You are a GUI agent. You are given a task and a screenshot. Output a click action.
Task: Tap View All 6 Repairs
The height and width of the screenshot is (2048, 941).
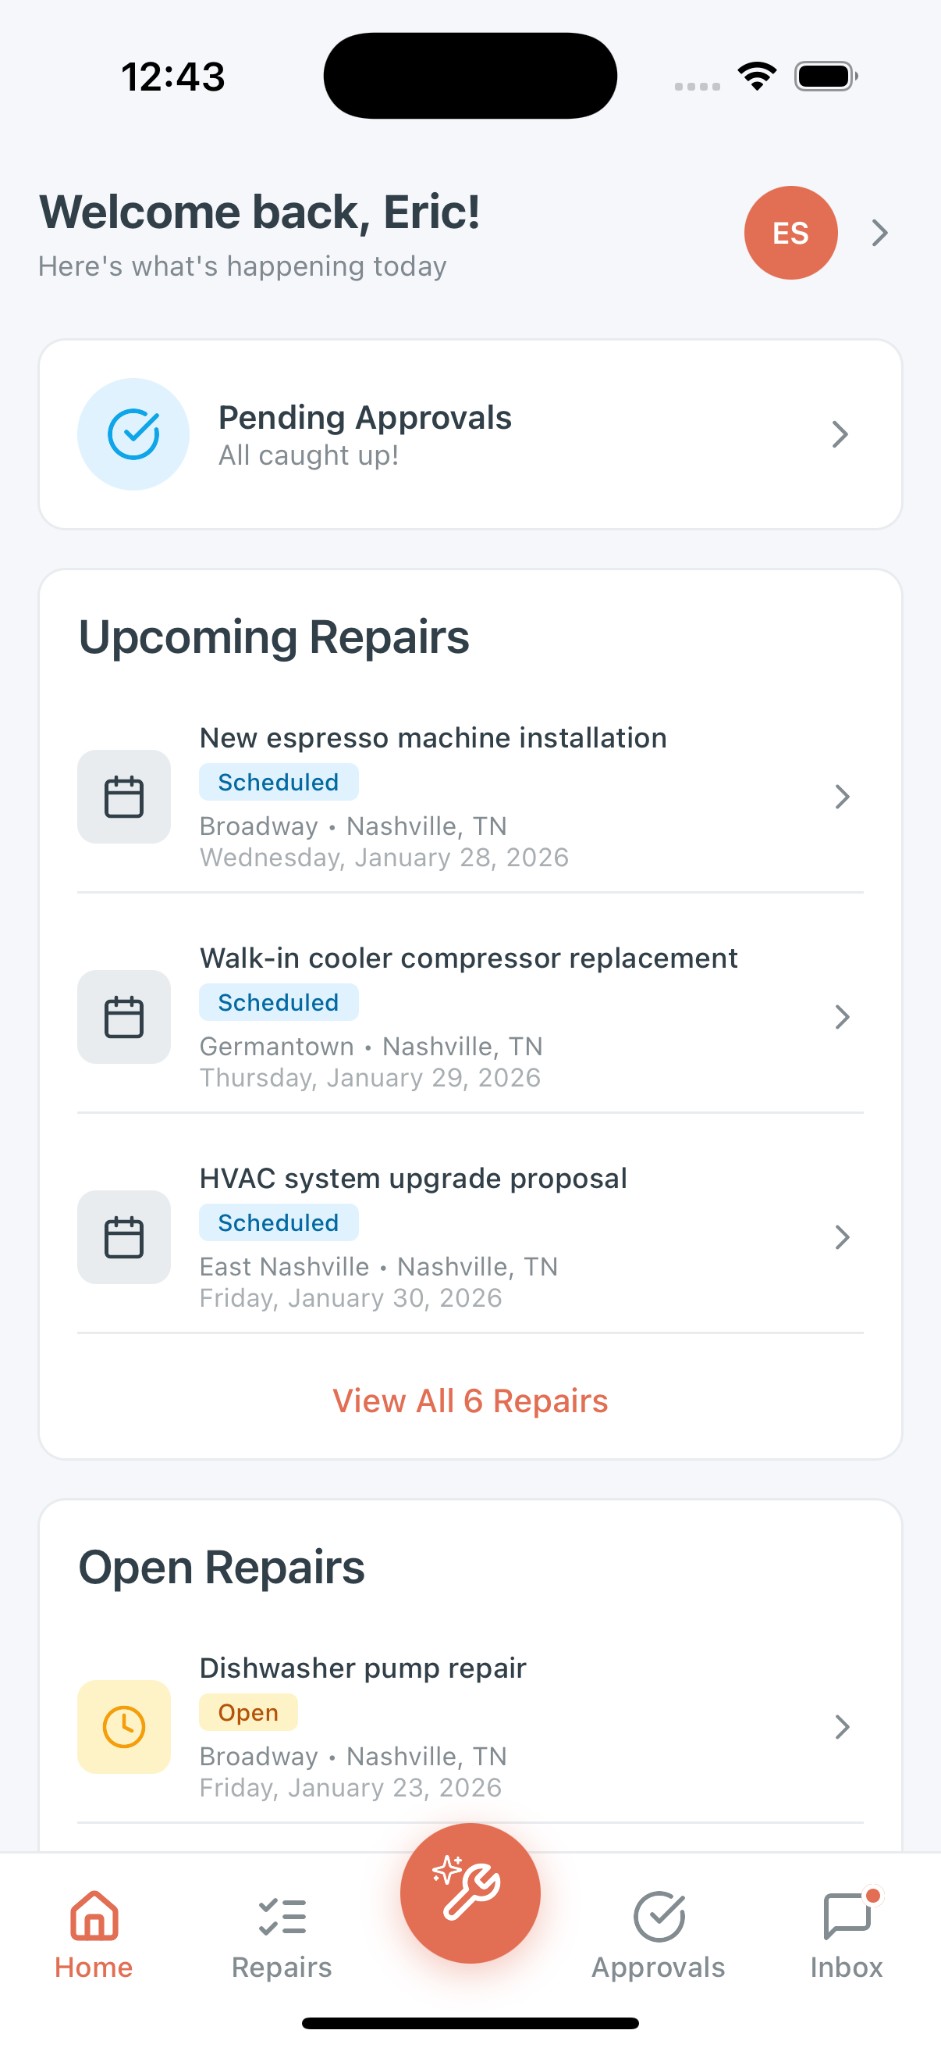(470, 1400)
